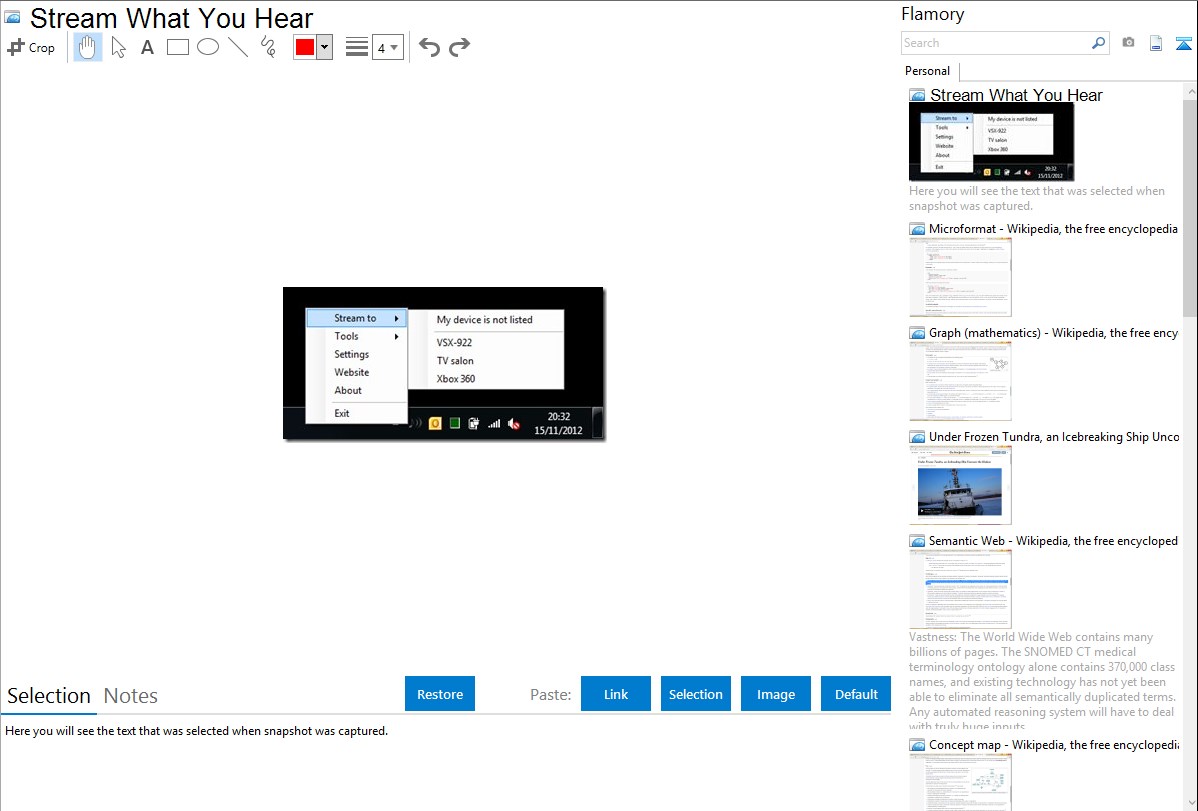Click the Tools menu item in snapshot
The width and height of the screenshot is (1198, 811).
pyautogui.click(x=357, y=336)
